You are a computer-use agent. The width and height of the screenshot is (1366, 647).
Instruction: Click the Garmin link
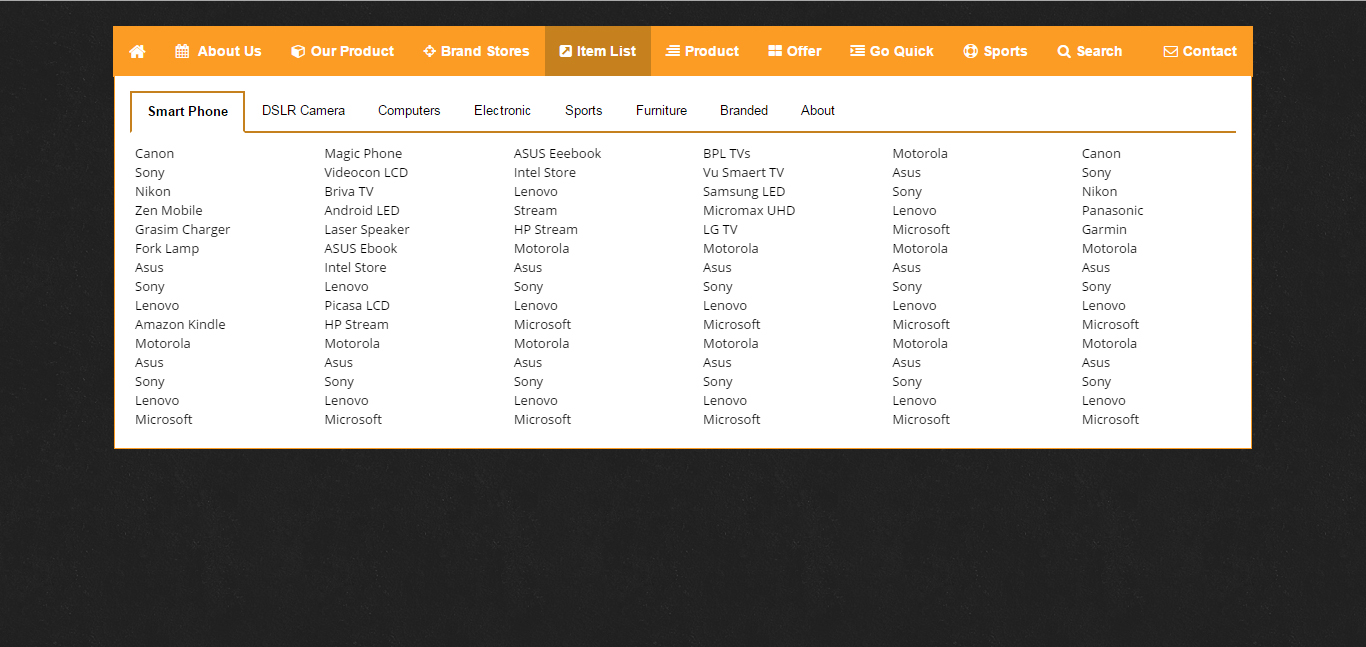1104,229
